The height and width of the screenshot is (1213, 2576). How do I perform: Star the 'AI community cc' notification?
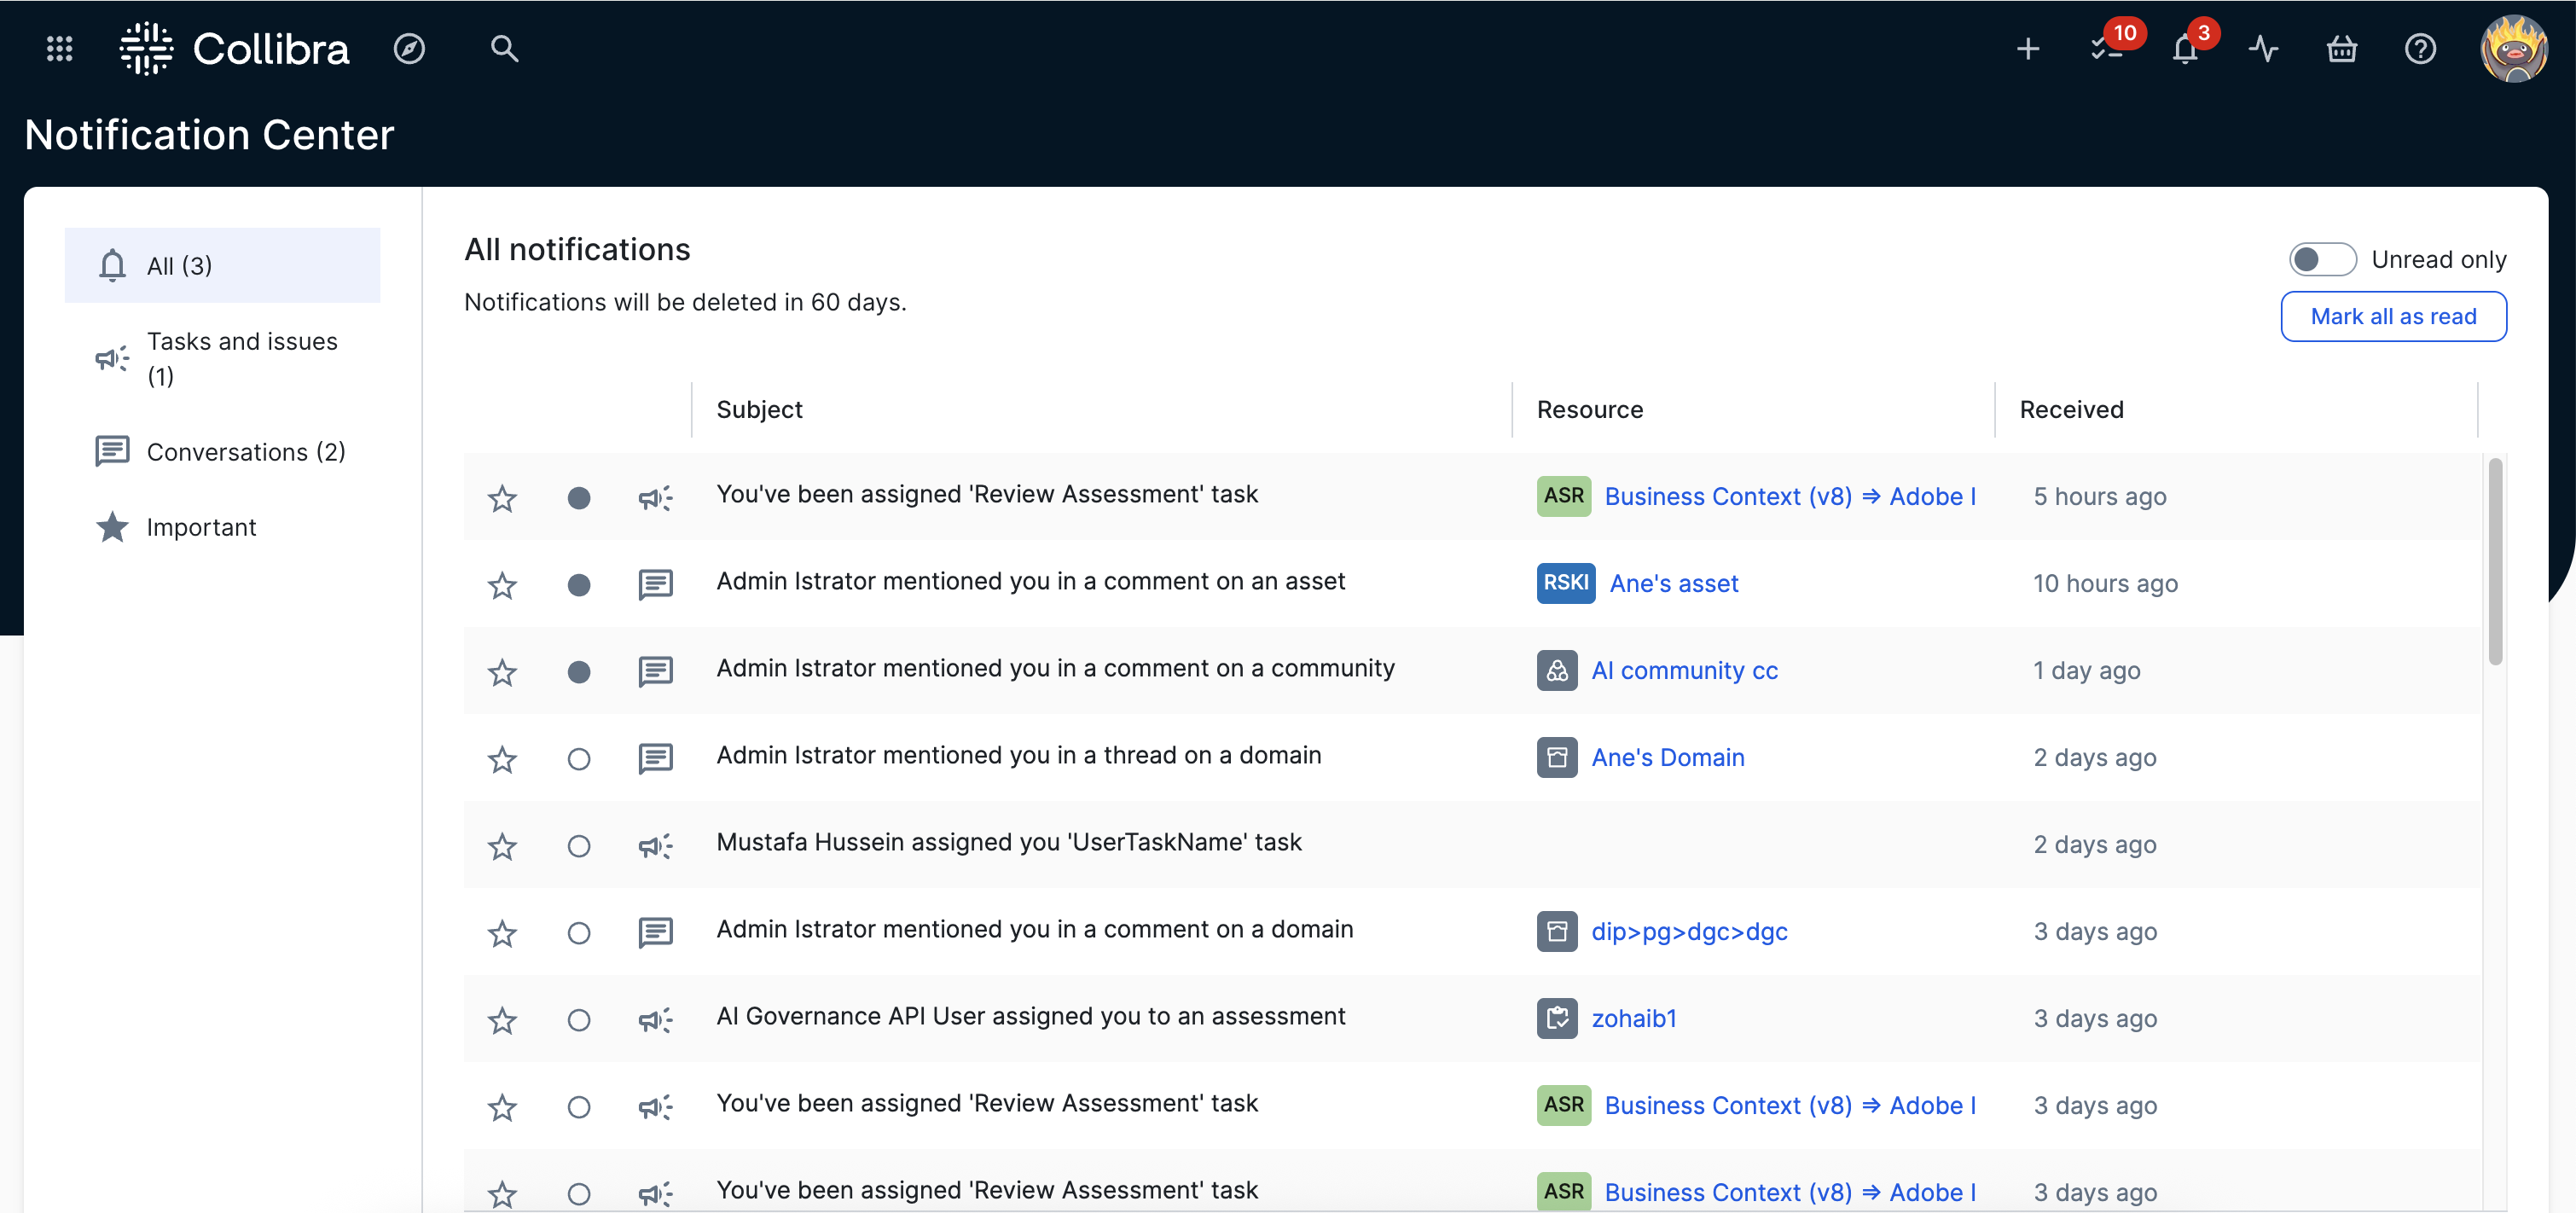click(502, 671)
